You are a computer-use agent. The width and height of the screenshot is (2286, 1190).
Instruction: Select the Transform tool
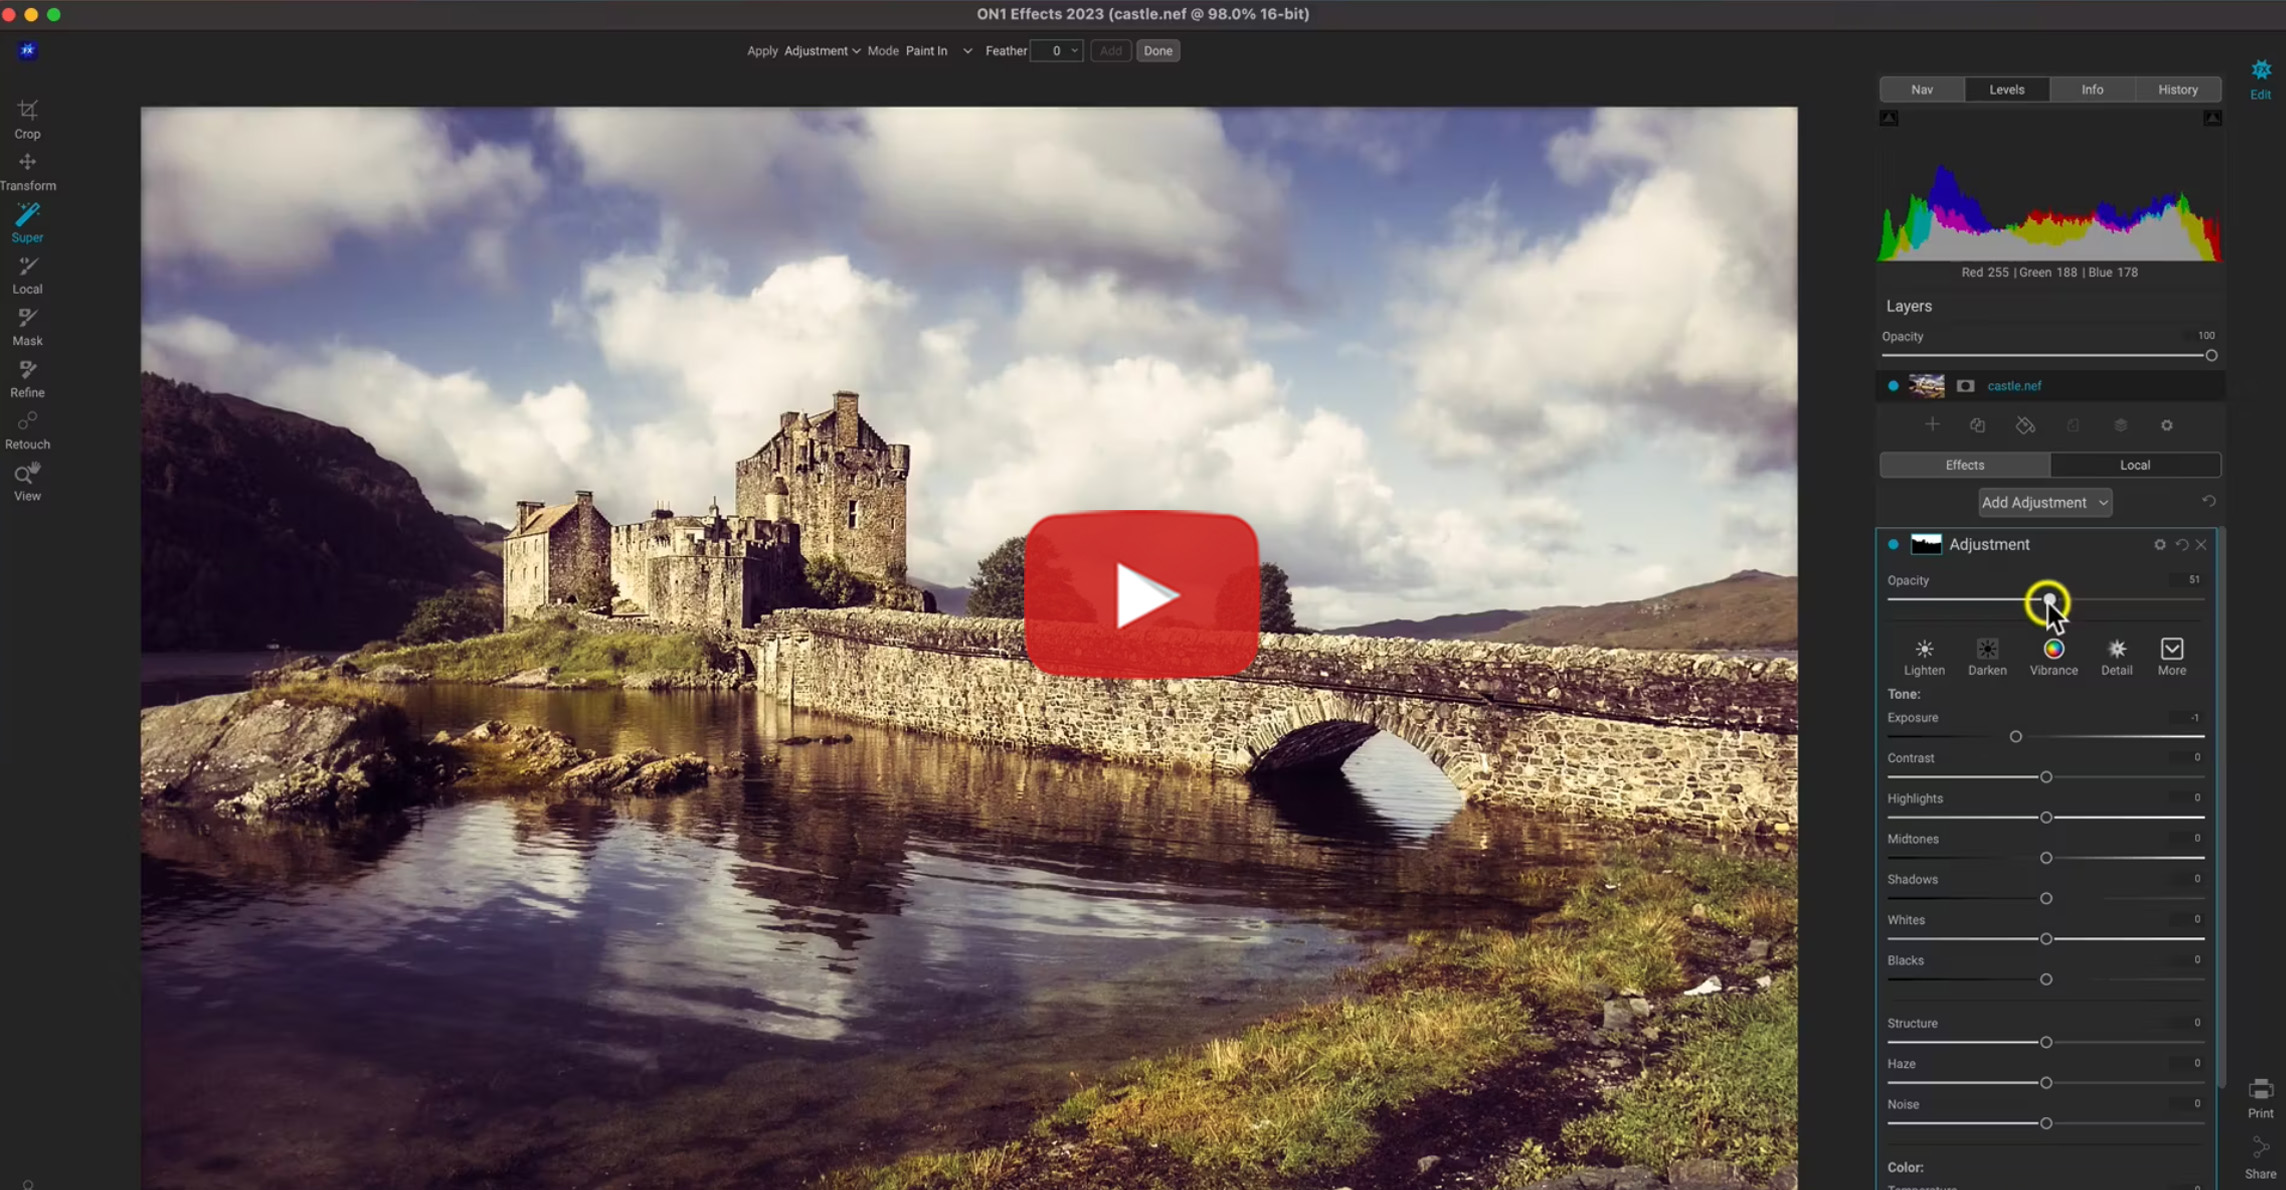[27, 171]
